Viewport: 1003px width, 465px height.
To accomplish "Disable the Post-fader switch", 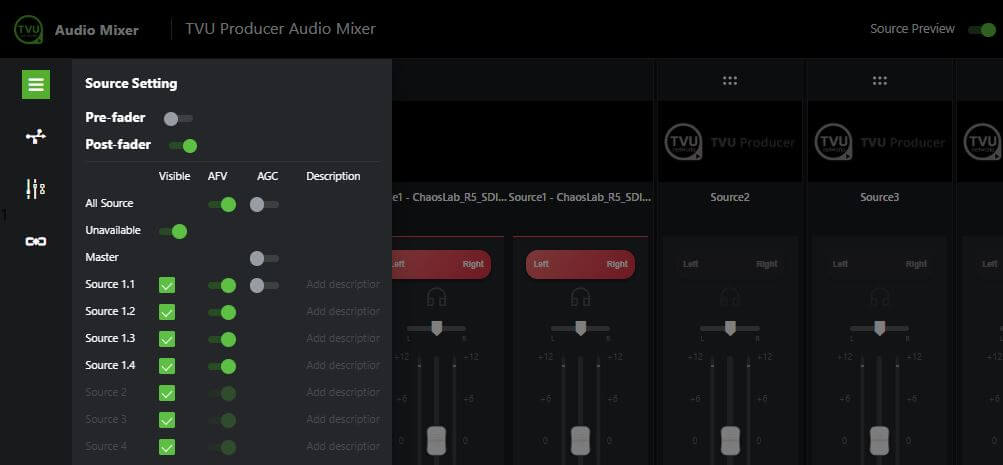I will point(183,146).
